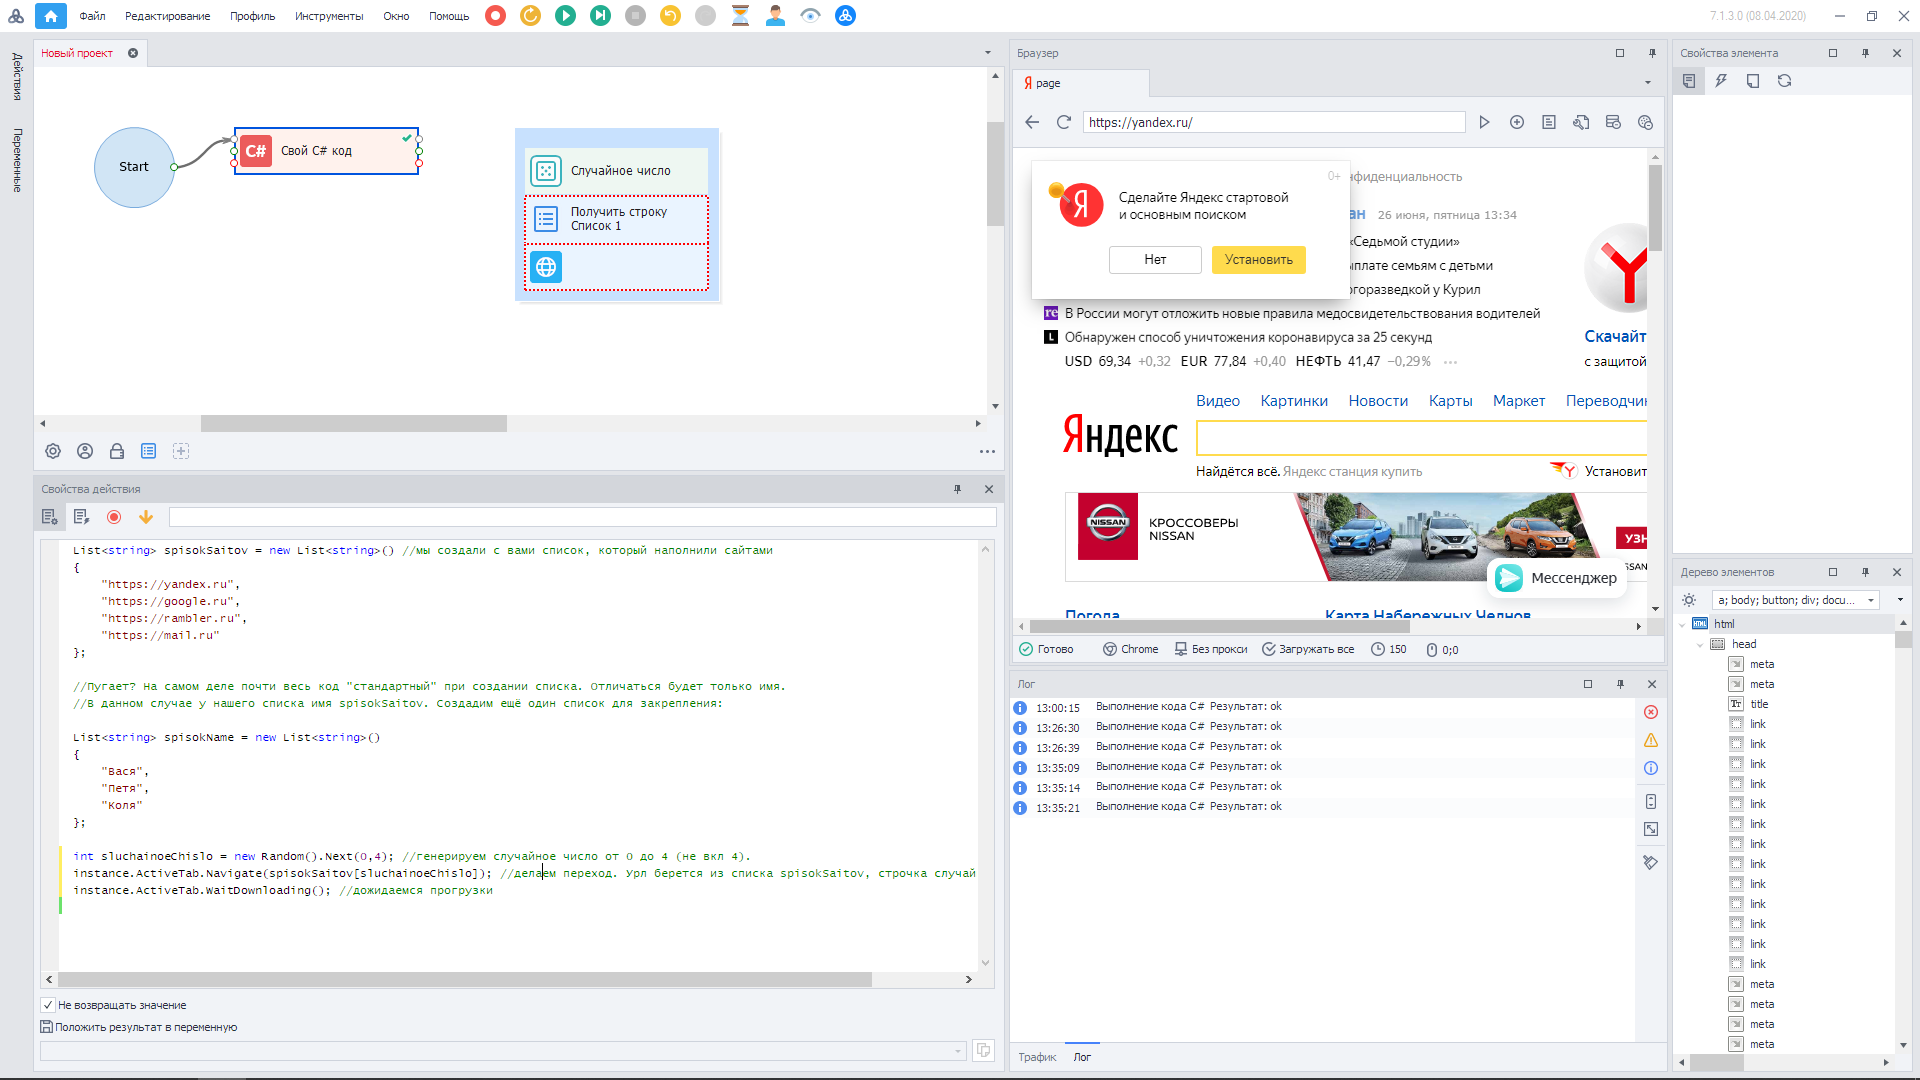Toggle the 'Загружать все' browser status option
1920x1080 pixels.
1308,649
